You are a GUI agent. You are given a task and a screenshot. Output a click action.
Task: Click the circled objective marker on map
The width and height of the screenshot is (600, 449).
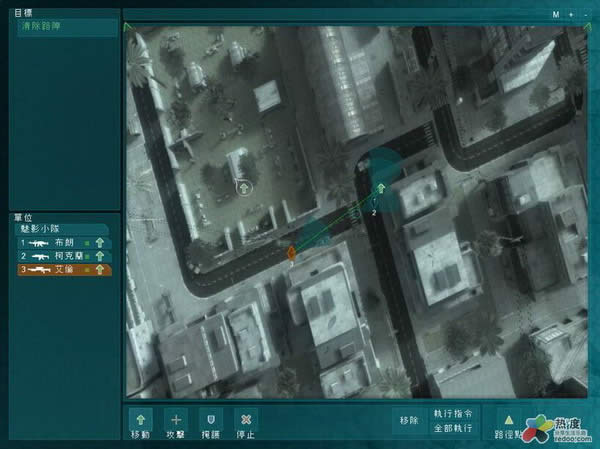[242, 186]
